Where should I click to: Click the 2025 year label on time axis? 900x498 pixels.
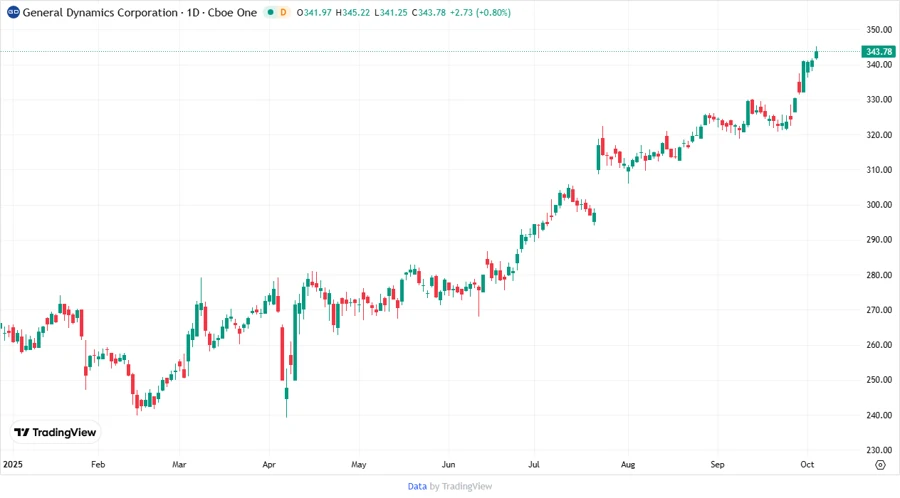[x=12, y=465]
